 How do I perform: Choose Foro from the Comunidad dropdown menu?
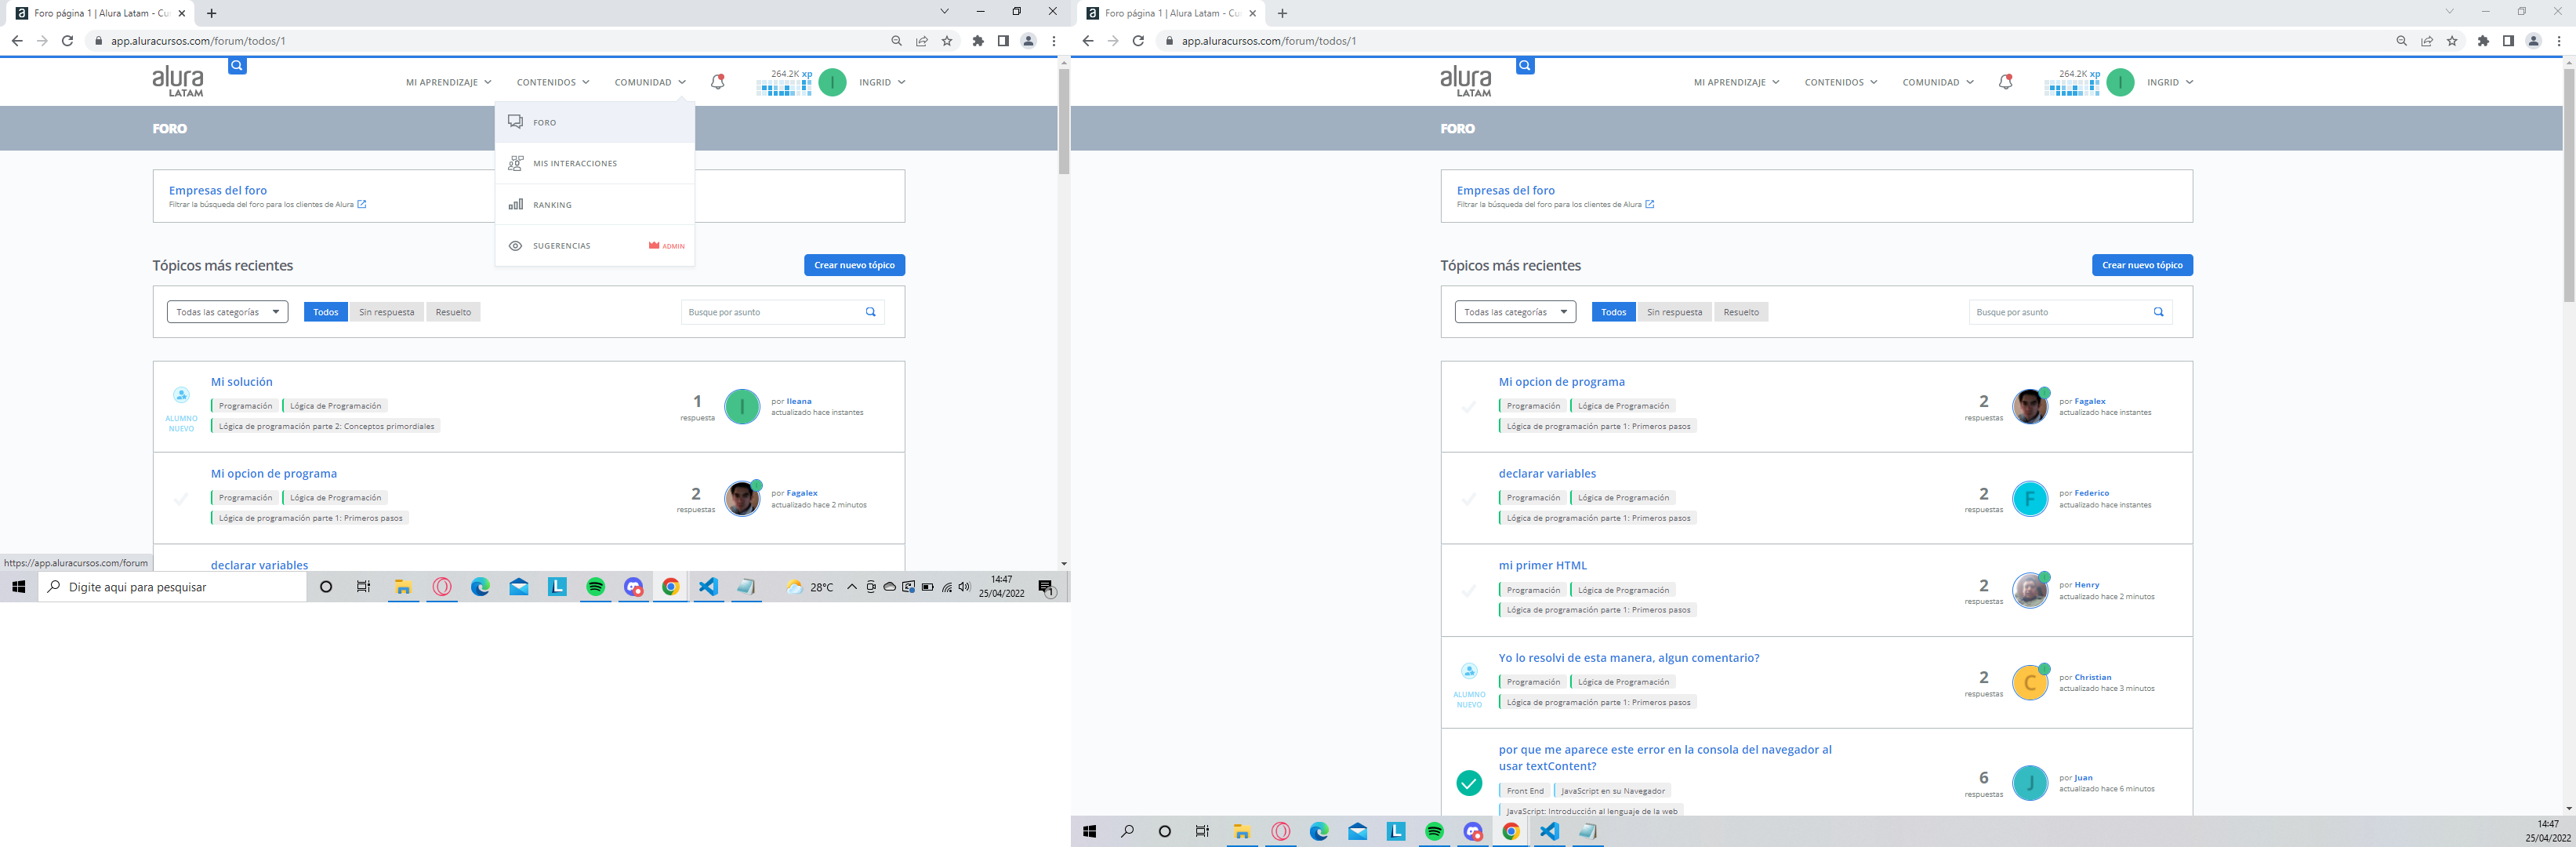[x=595, y=122]
